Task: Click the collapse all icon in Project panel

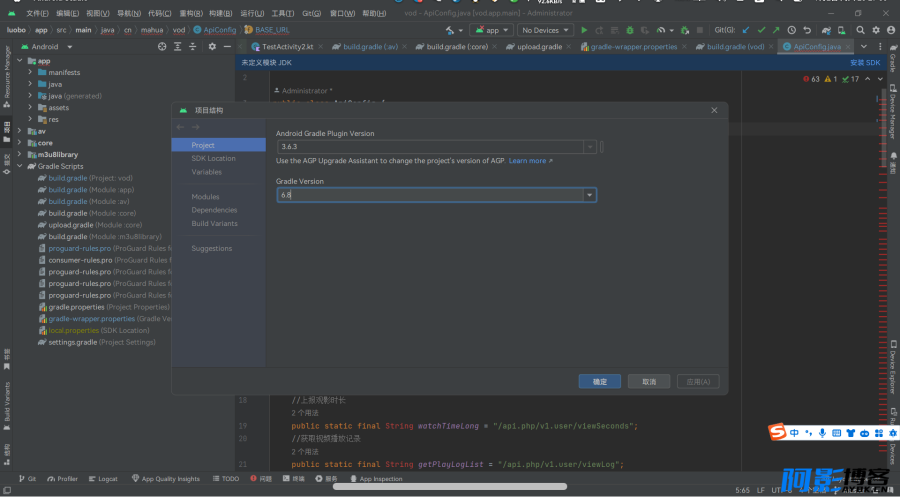Action: point(193,46)
